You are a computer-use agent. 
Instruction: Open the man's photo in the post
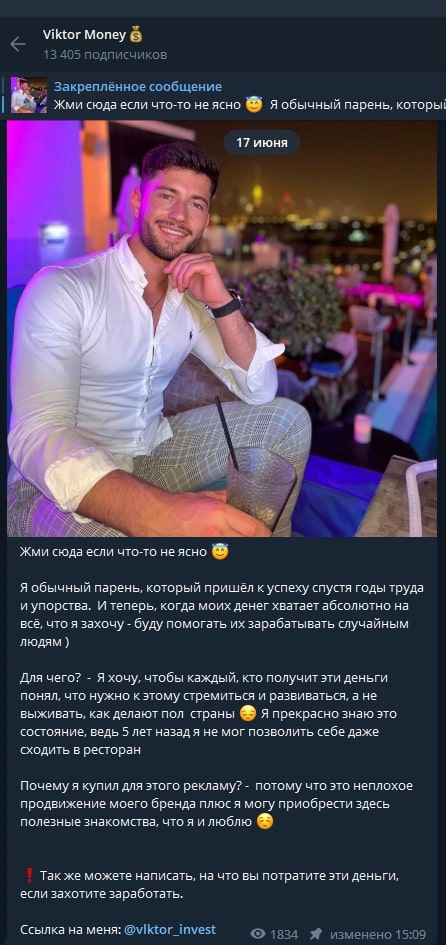(x=222, y=328)
